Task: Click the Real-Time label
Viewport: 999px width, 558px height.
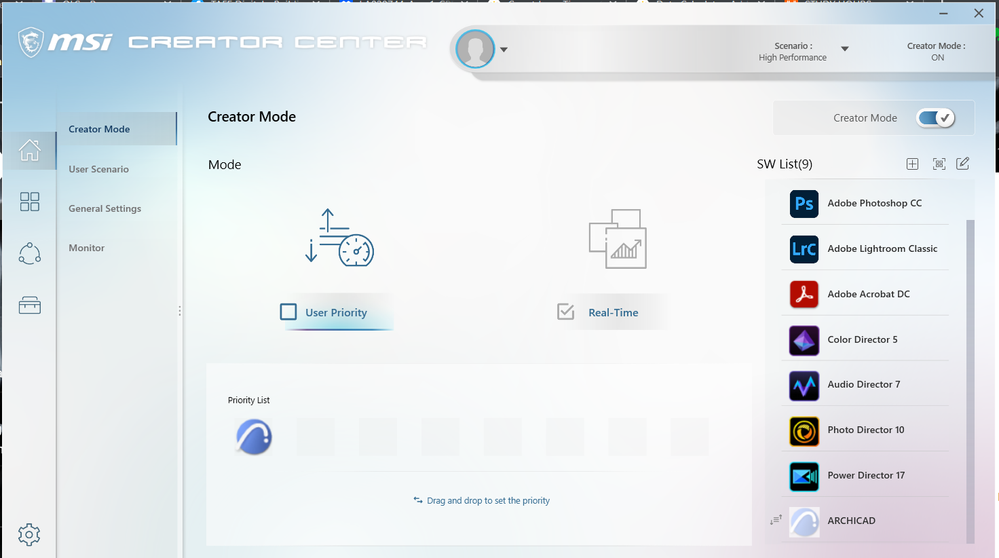Action: [613, 313]
